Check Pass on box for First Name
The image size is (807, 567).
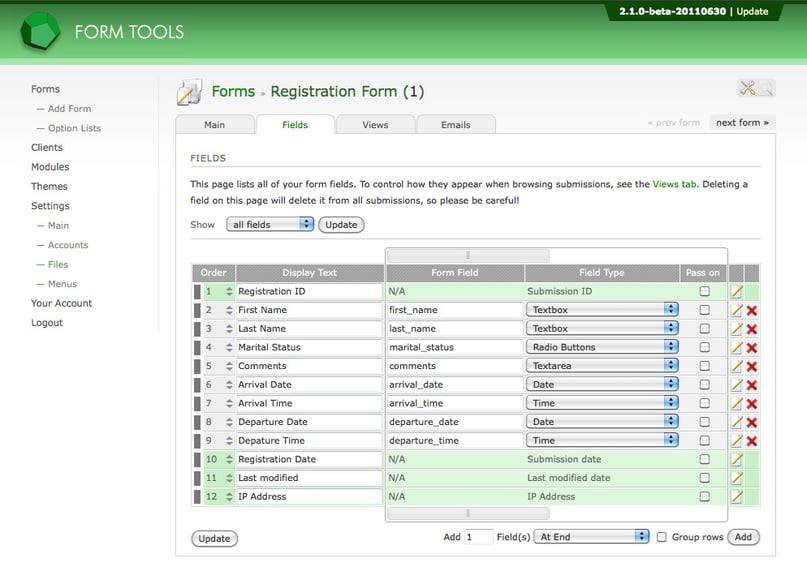click(704, 310)
